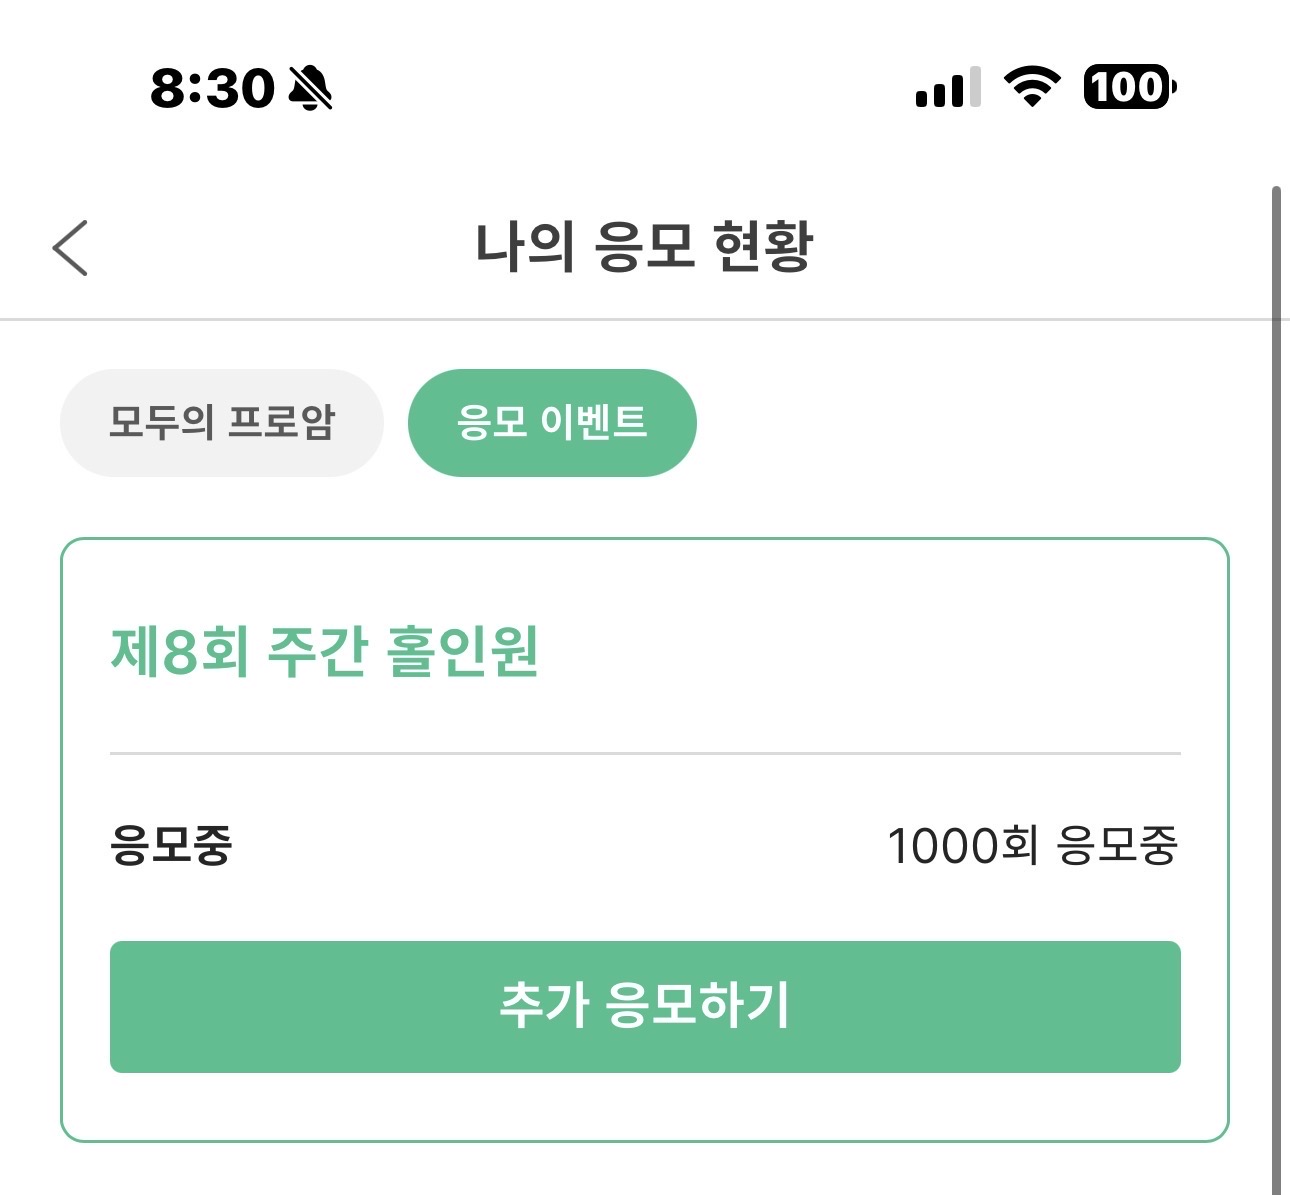
Task: Tap the Wi-Fi status icon
Action: 1032,87
